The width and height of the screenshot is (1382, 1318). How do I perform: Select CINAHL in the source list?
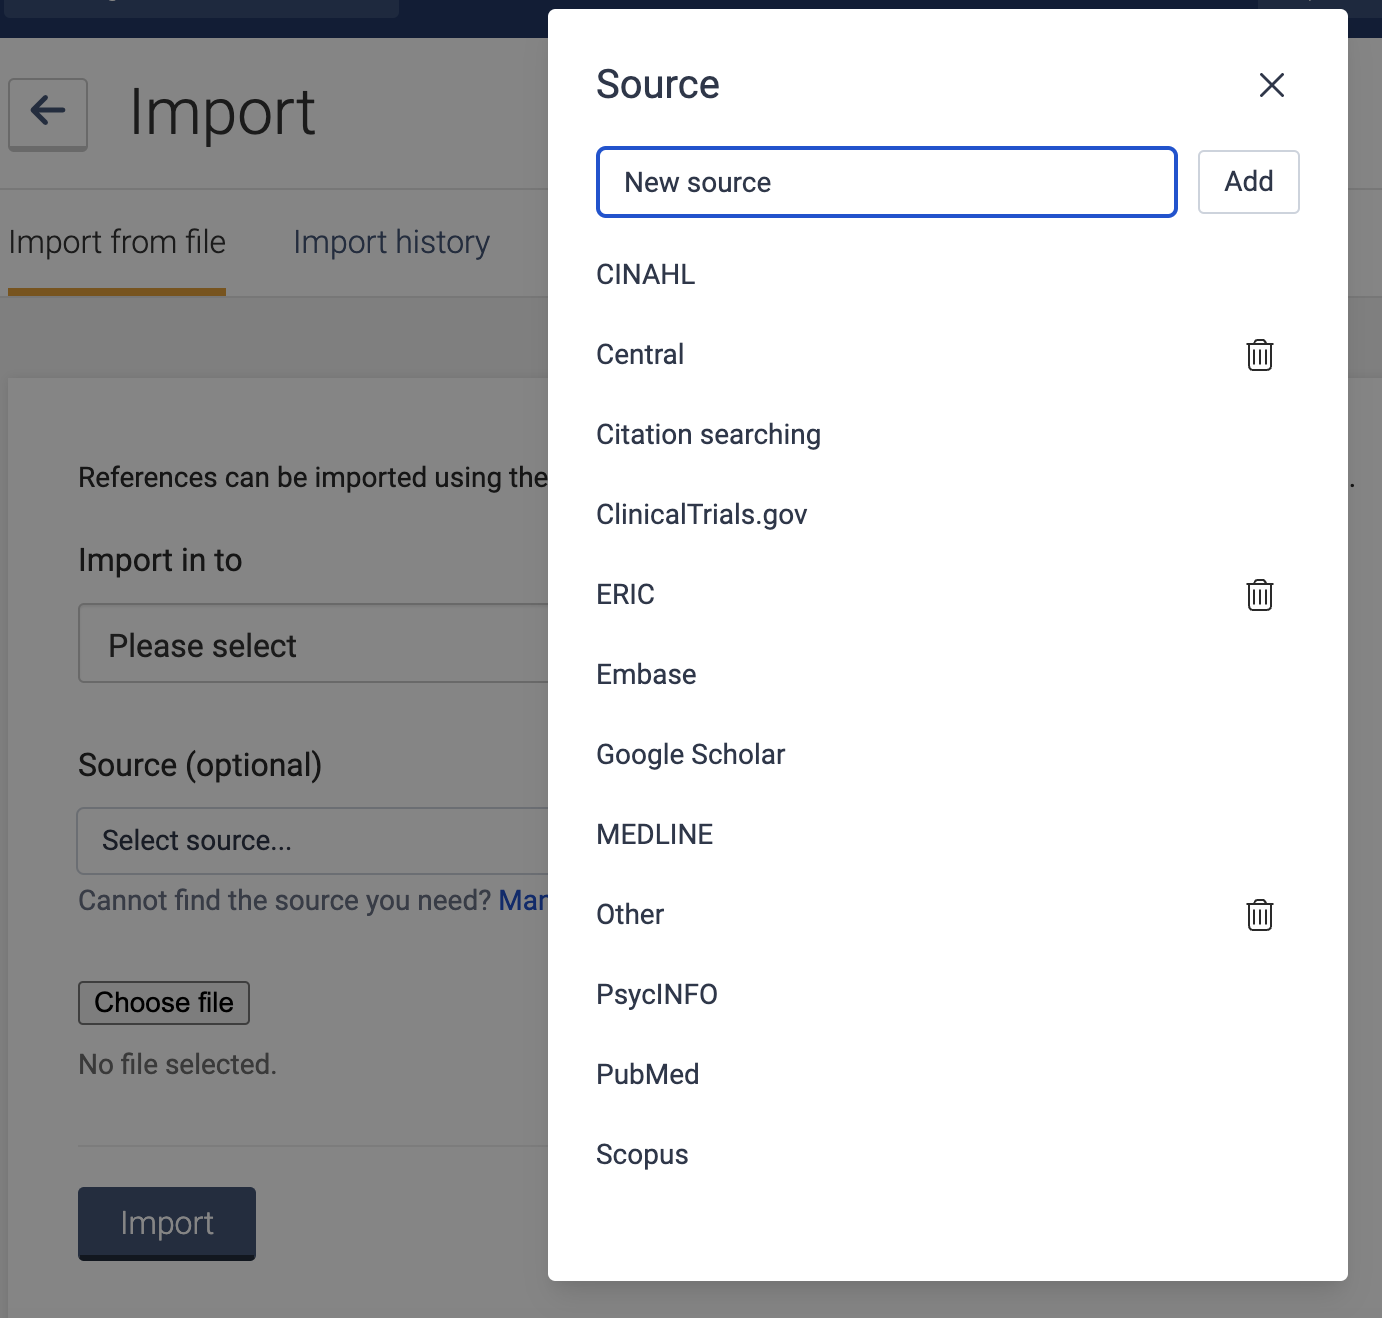tap(646, 275)
